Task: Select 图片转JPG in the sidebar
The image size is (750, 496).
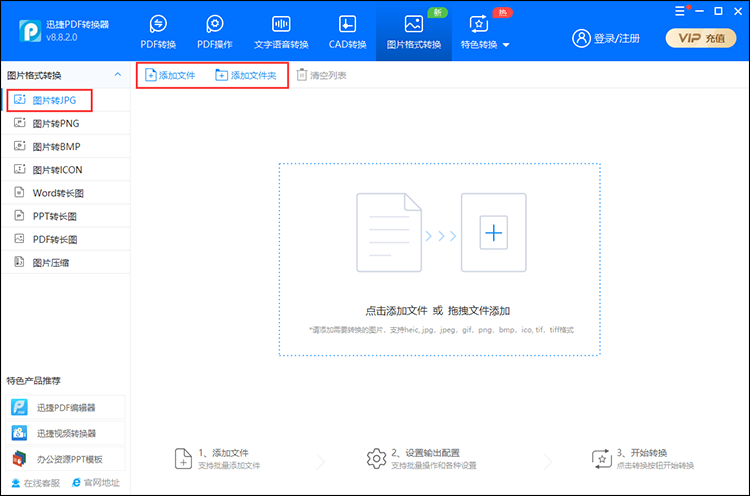Action: (x=66, y=100)
